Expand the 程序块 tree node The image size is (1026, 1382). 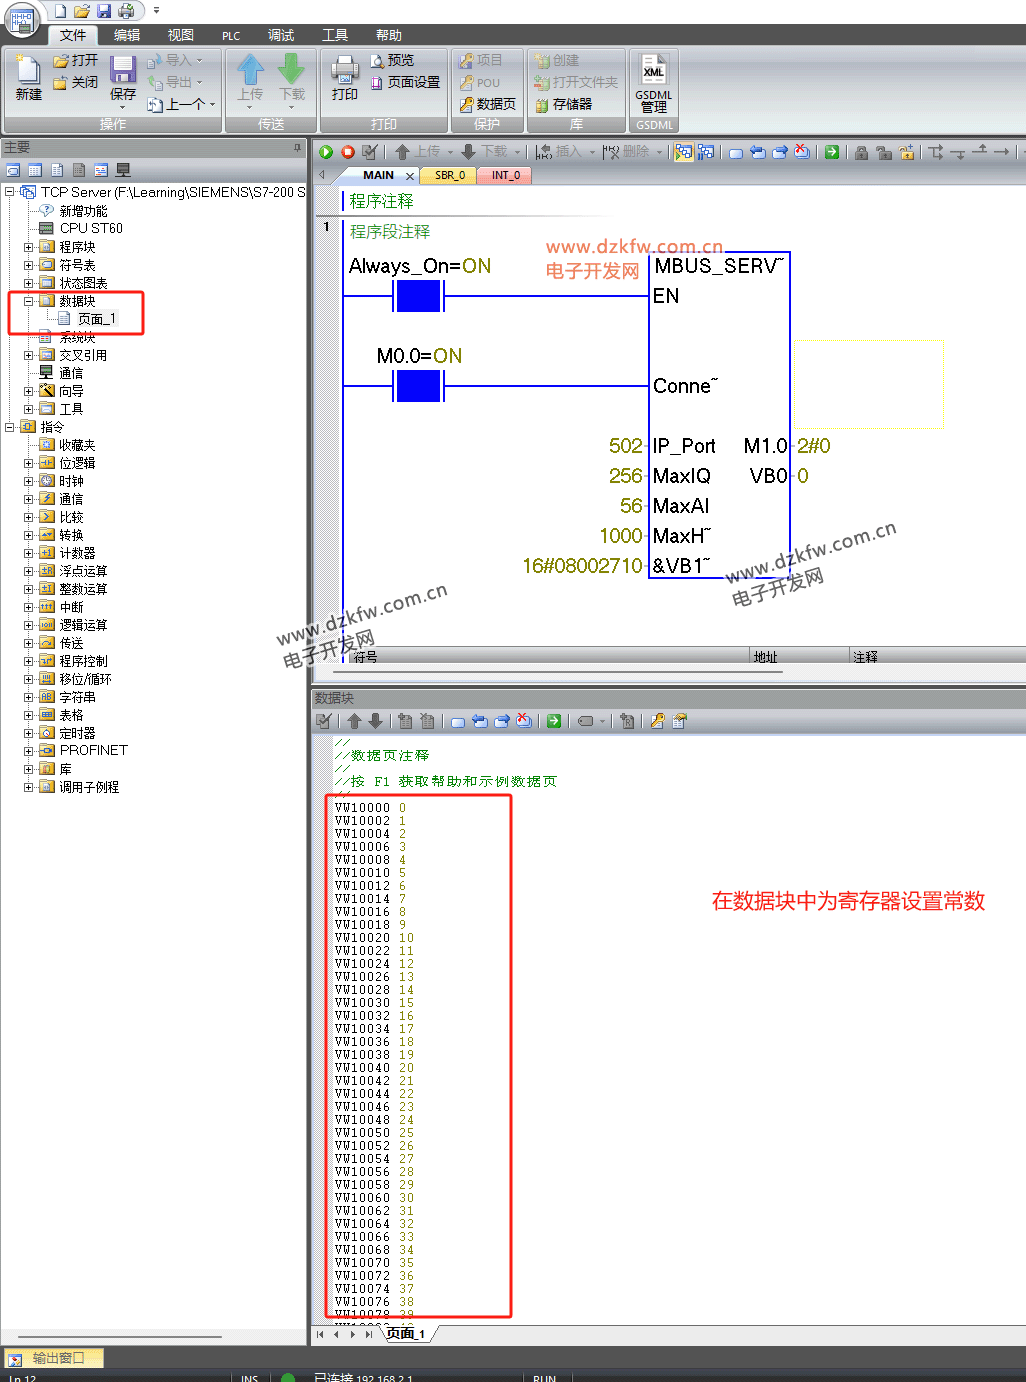tap(29, 247)
